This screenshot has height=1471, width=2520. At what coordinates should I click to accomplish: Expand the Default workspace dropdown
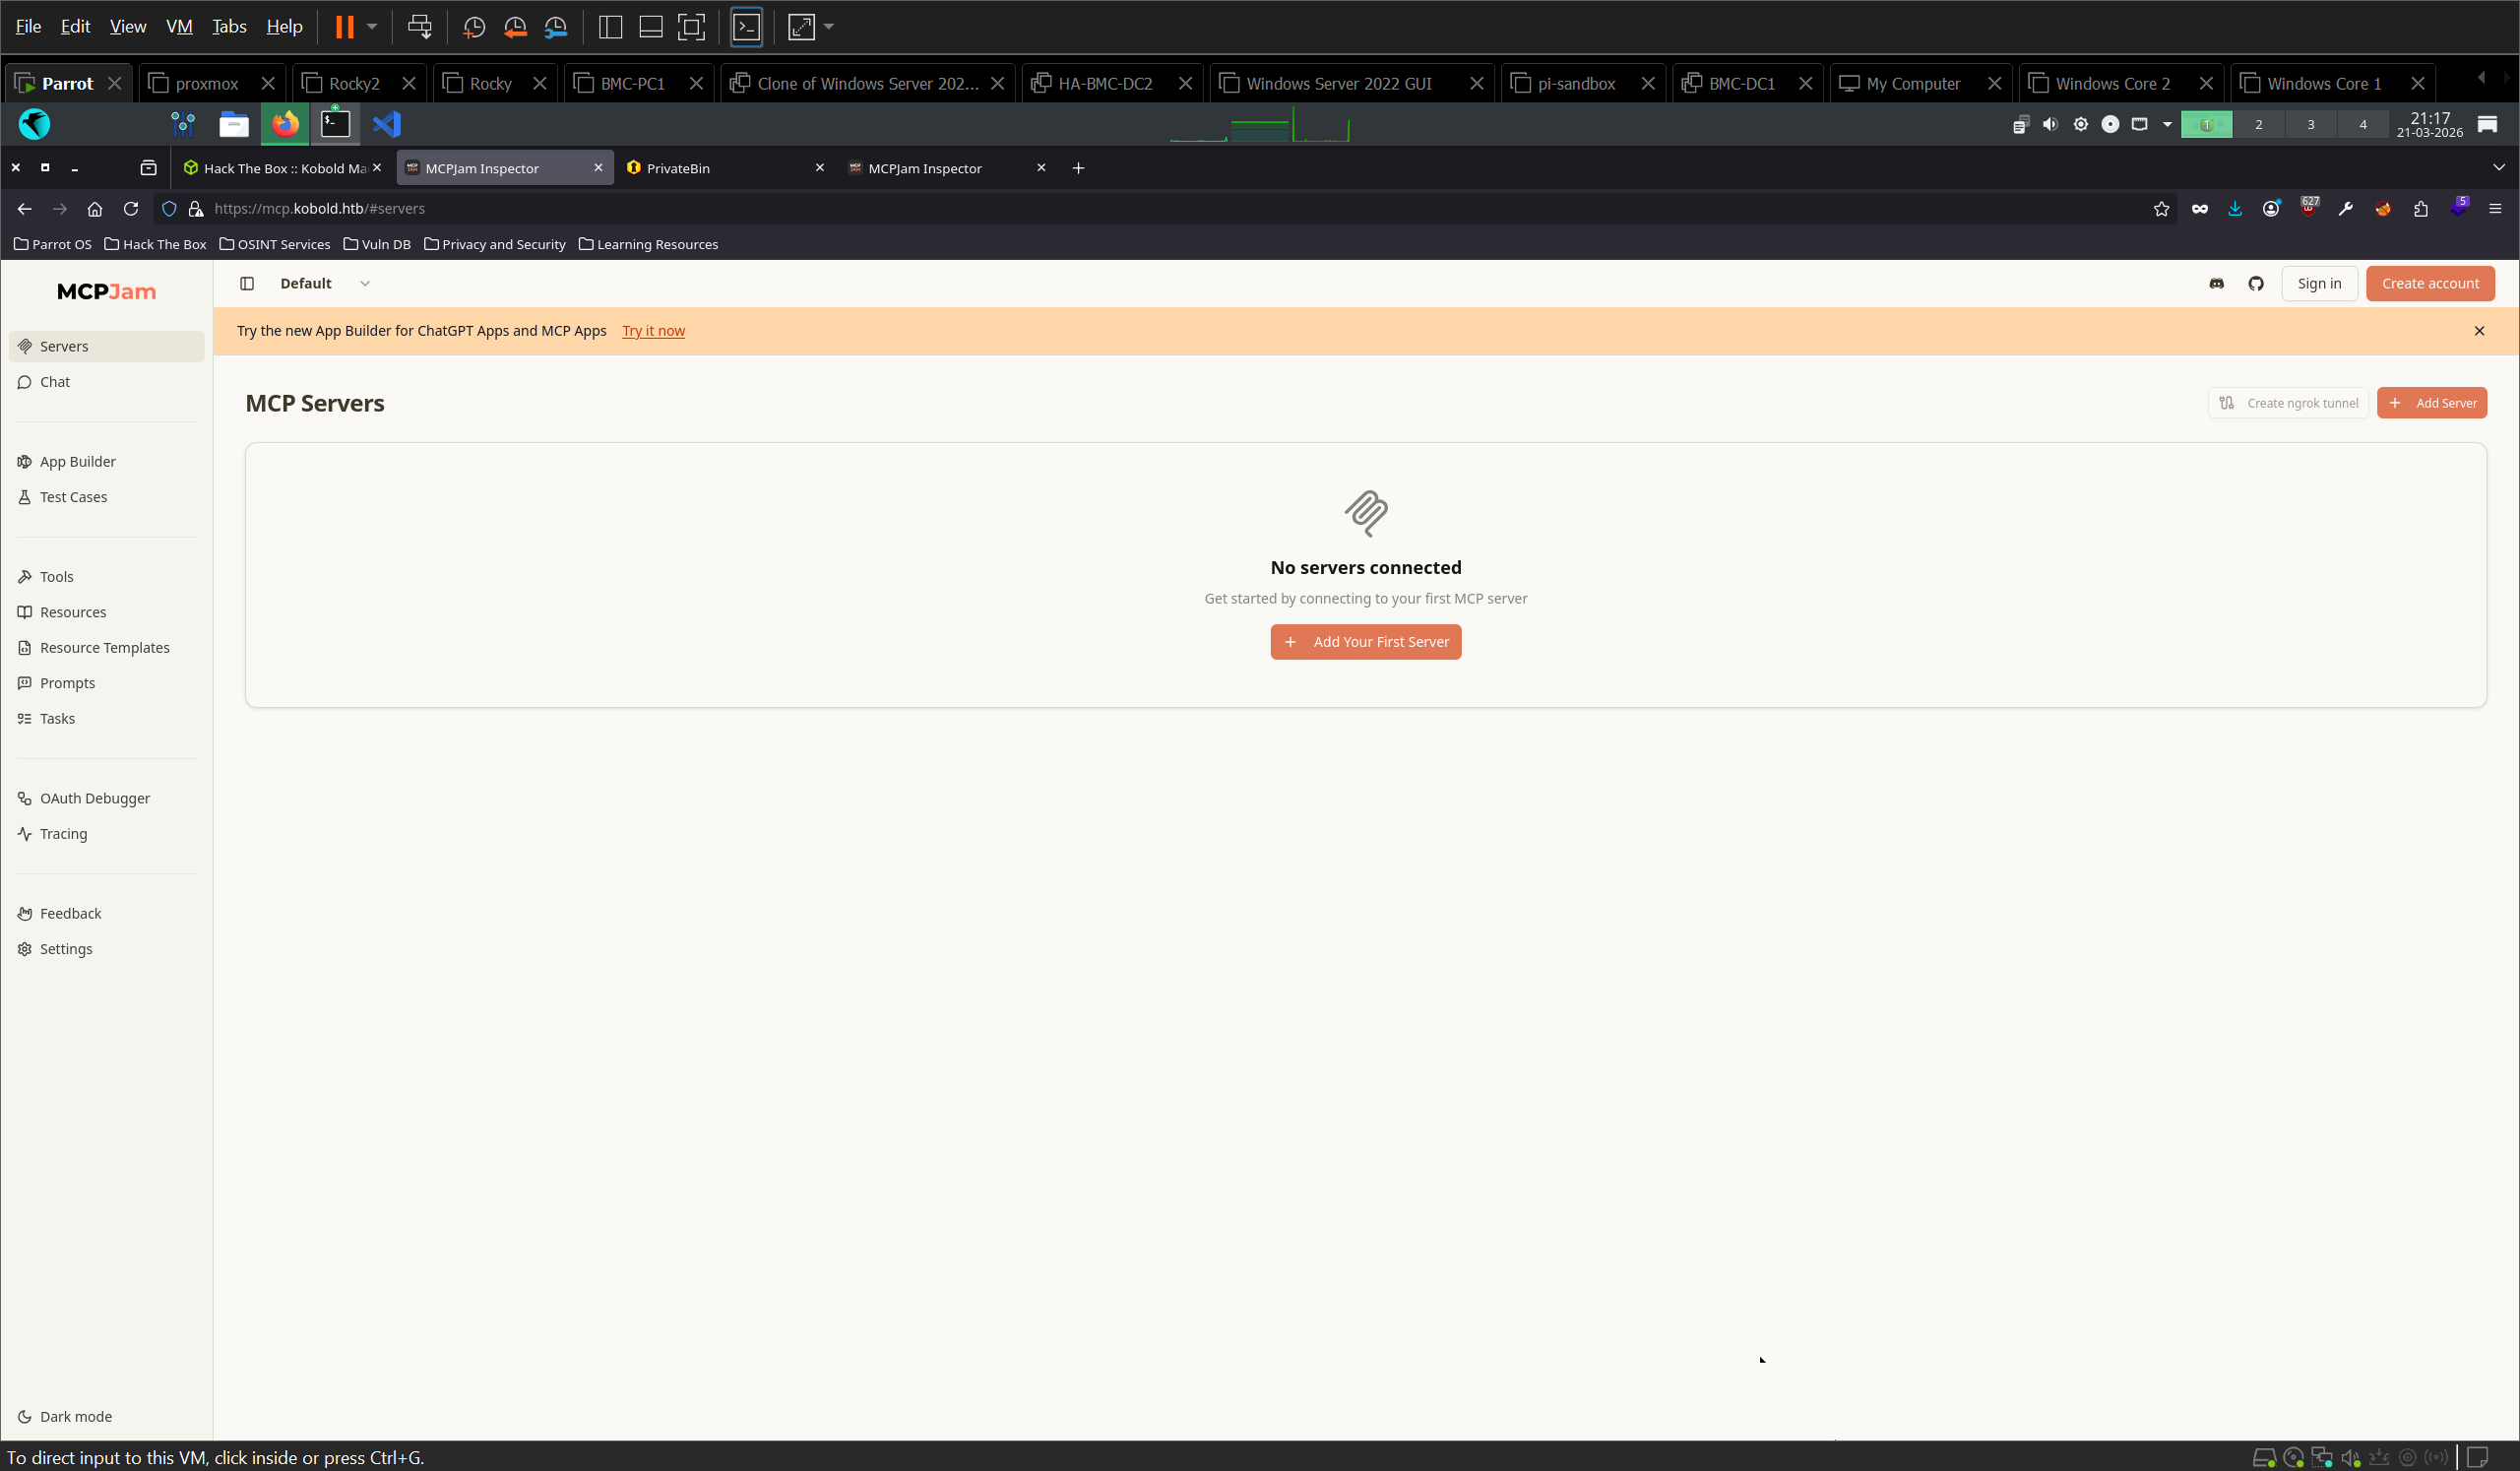point(325,283)
